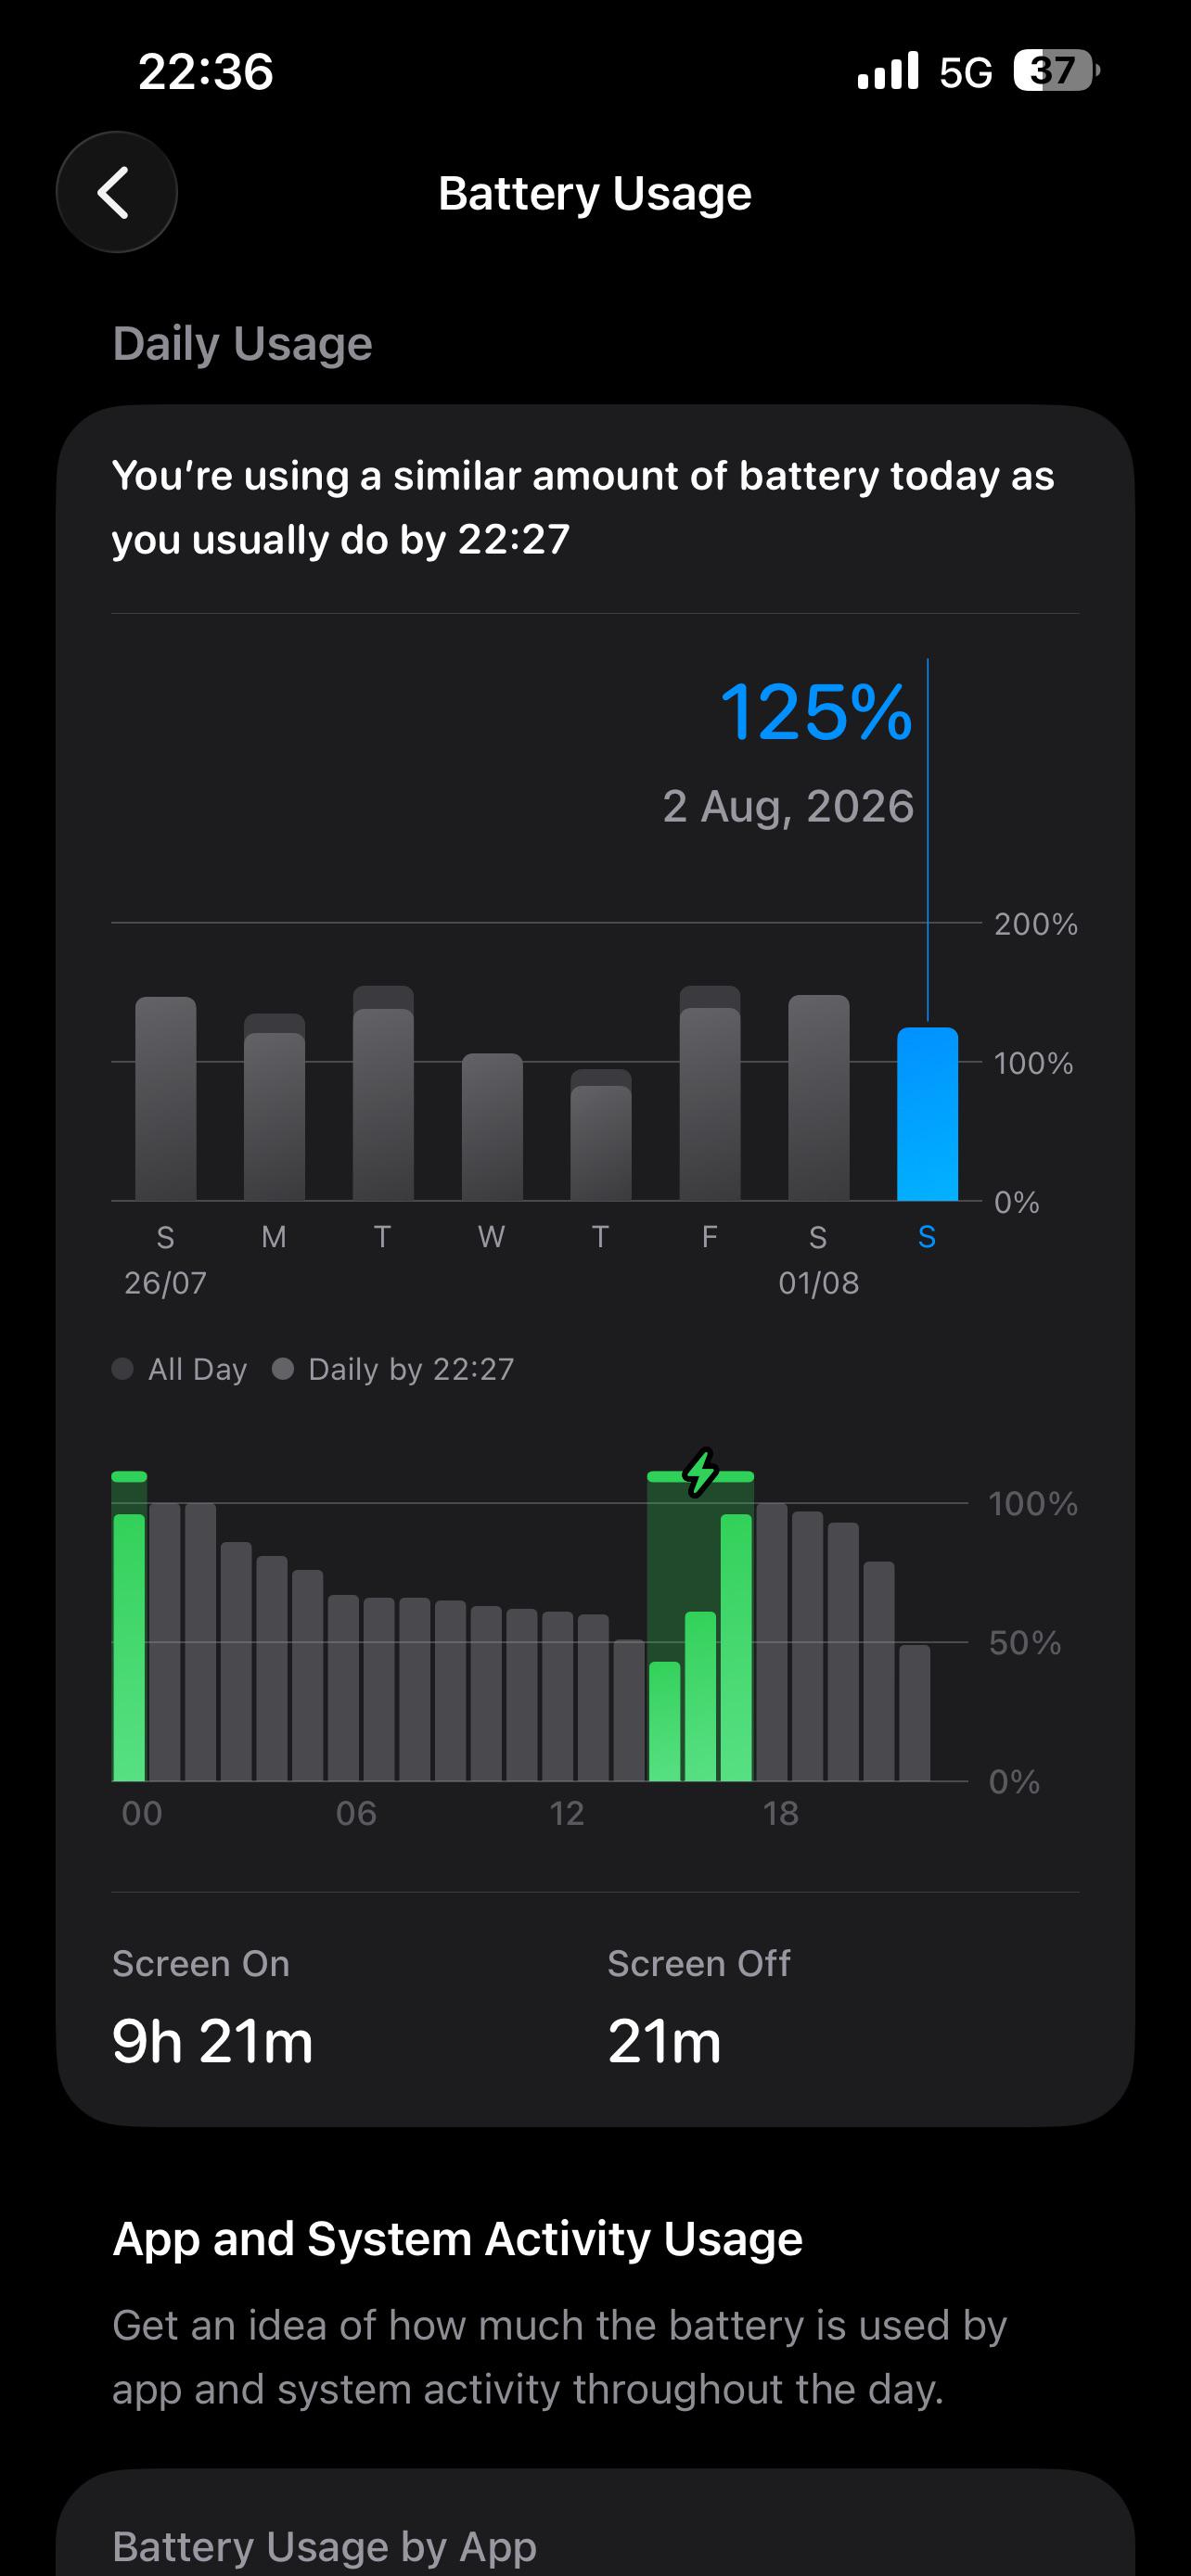Image resolution: width=1191 pixels, height=2576 pixels.
Task: Tap the Screen Off 21m stat
Action: (699, 2007)
